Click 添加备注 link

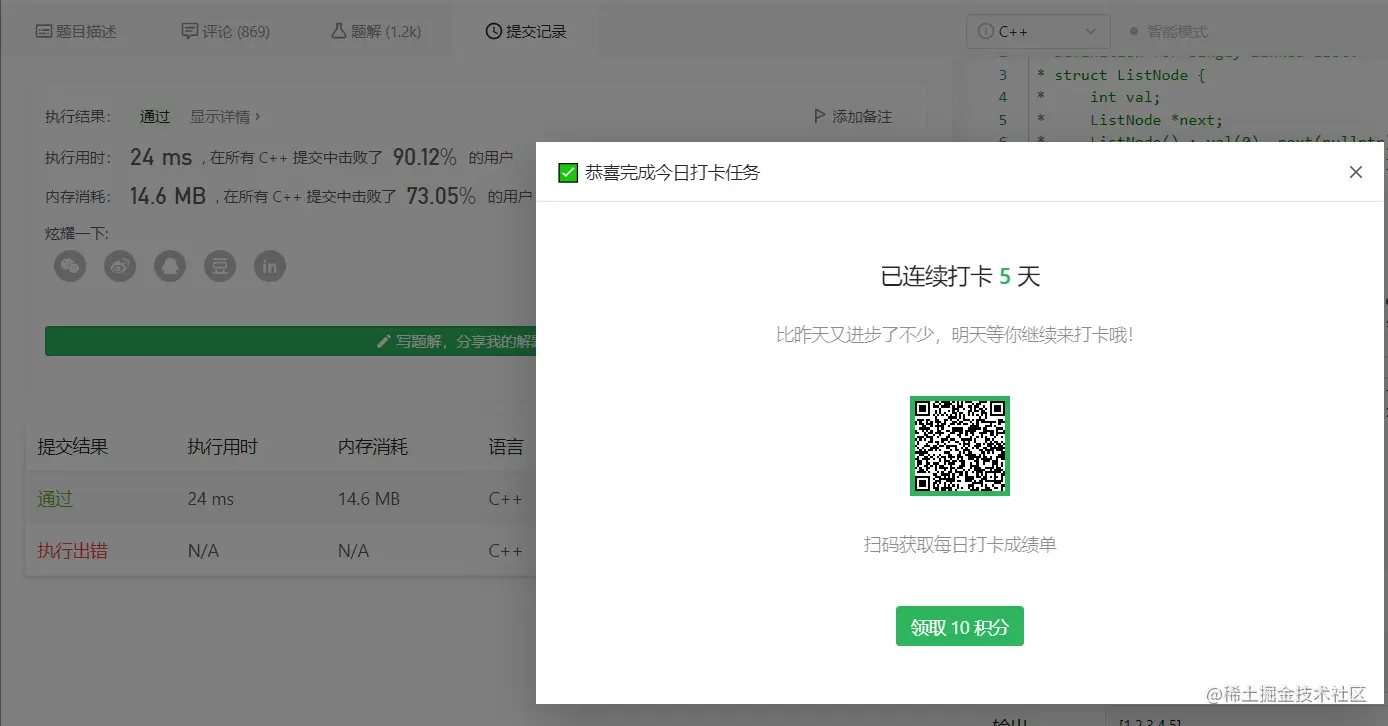[x=862, y=117]
